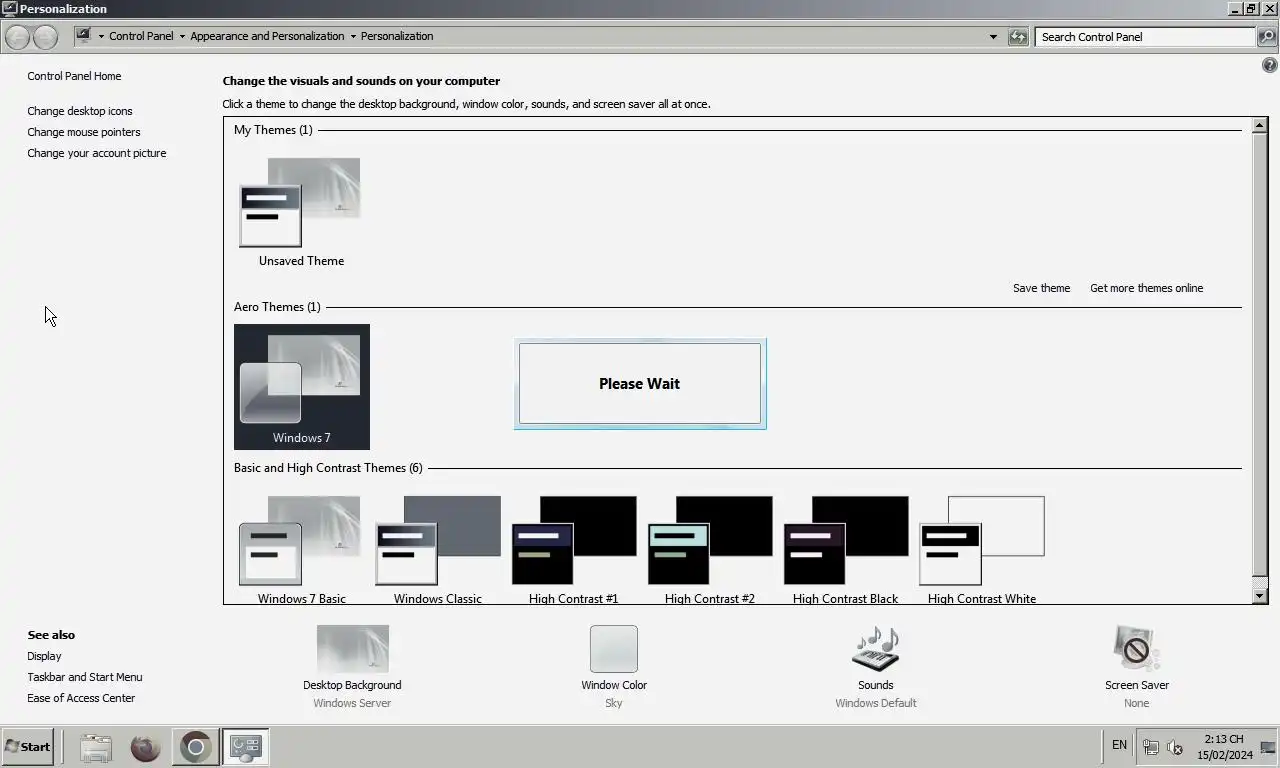Select the Windows 7 Aero theme
This screenshot has width=1280, height=768.
point(302,387)
